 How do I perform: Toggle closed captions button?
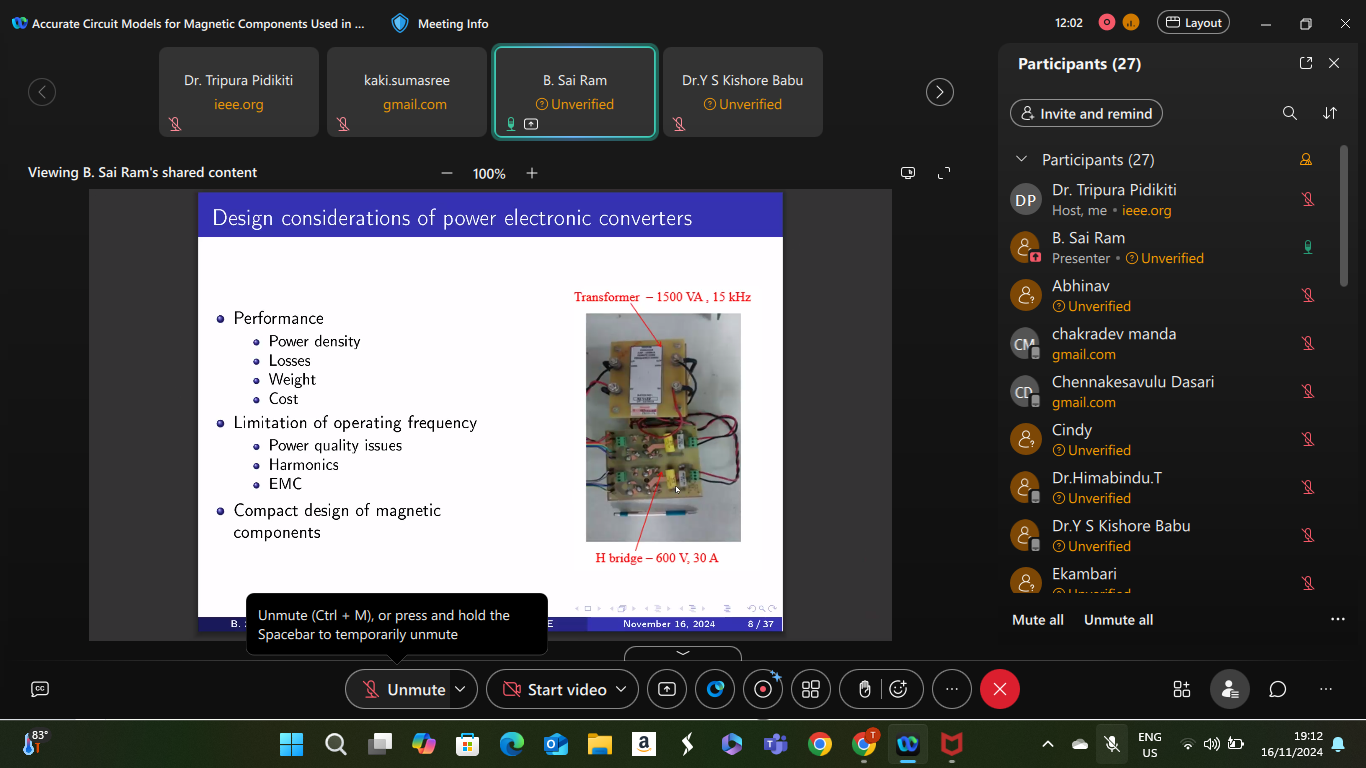coord(40,689)
